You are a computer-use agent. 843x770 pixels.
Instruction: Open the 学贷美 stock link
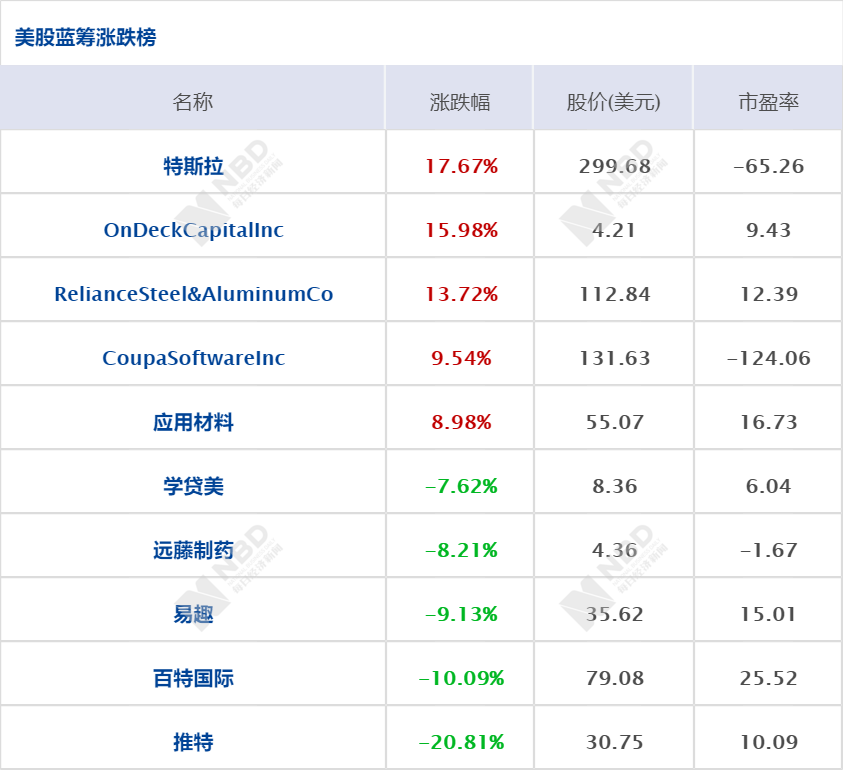tap(193, 486)
